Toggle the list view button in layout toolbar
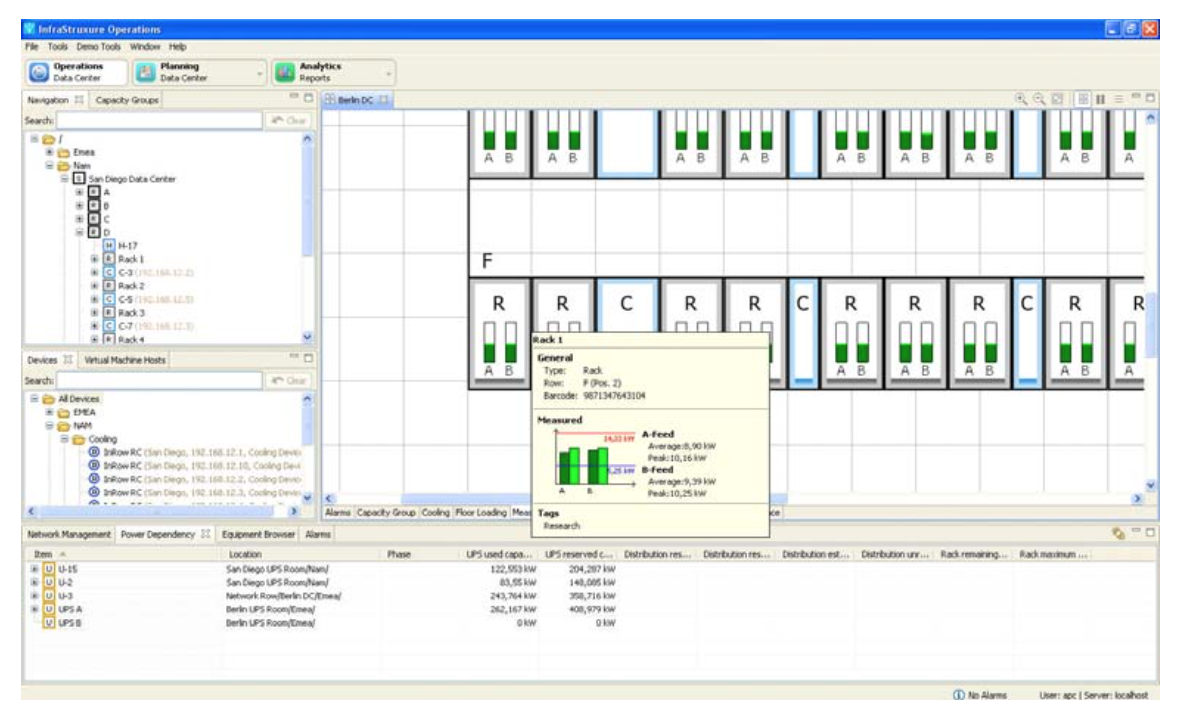 pos(1118,99)
